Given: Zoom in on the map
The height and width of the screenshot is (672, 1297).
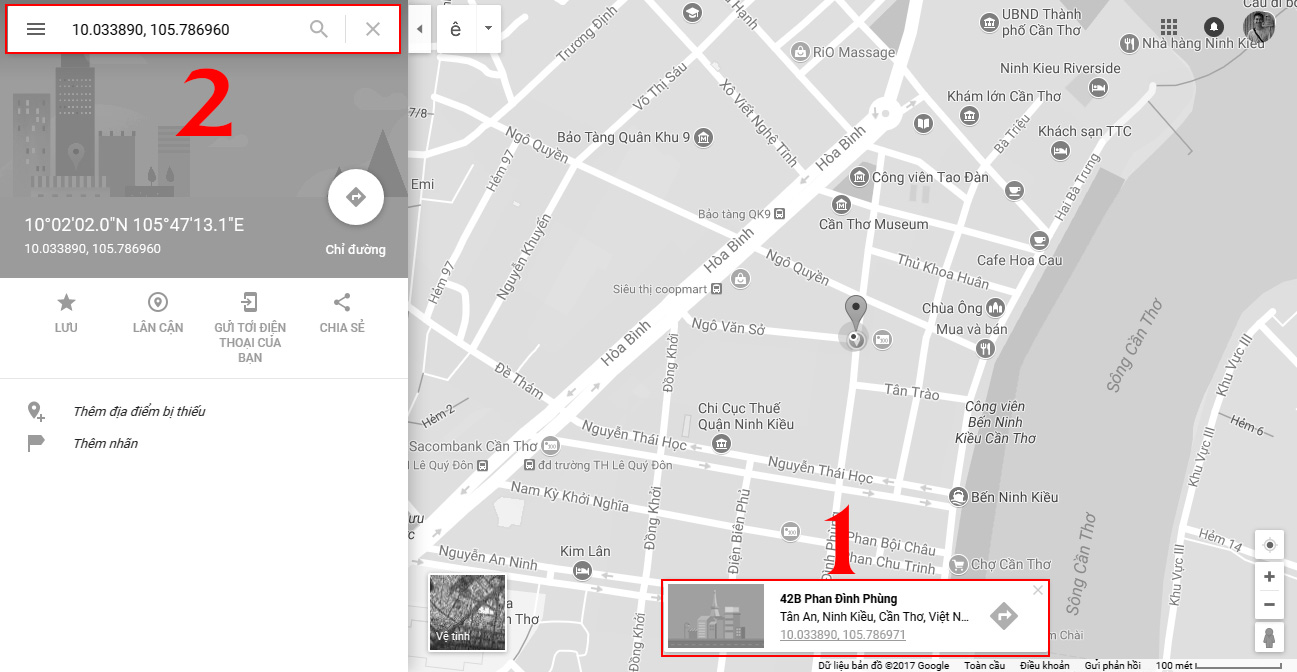Looking at the screenshot, I should point(1269,577).
